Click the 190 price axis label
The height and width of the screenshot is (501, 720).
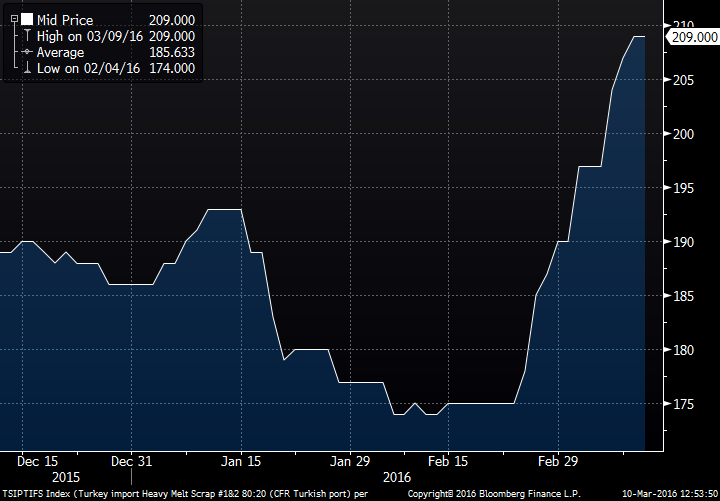683,242
